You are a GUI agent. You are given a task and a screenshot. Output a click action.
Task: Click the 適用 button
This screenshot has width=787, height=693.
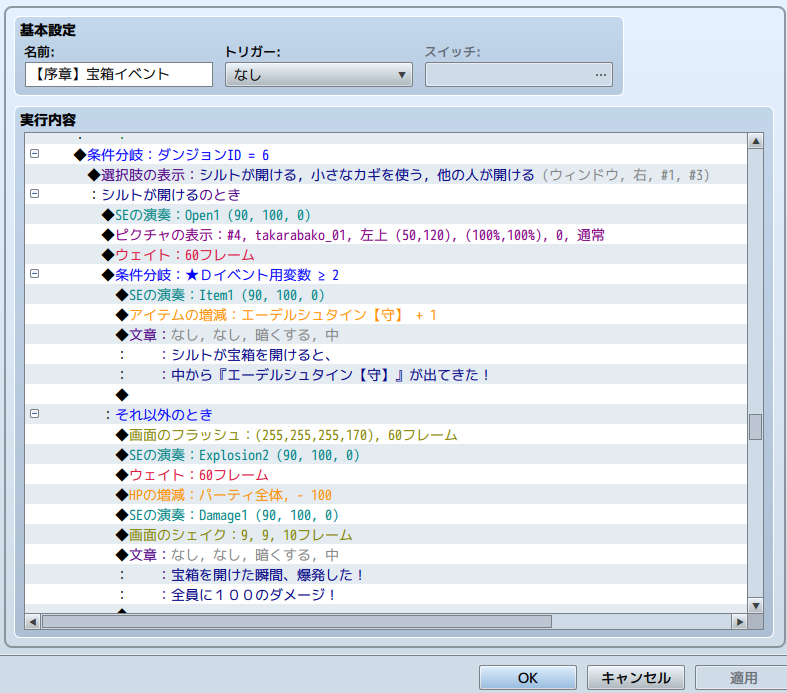(743, 678)
